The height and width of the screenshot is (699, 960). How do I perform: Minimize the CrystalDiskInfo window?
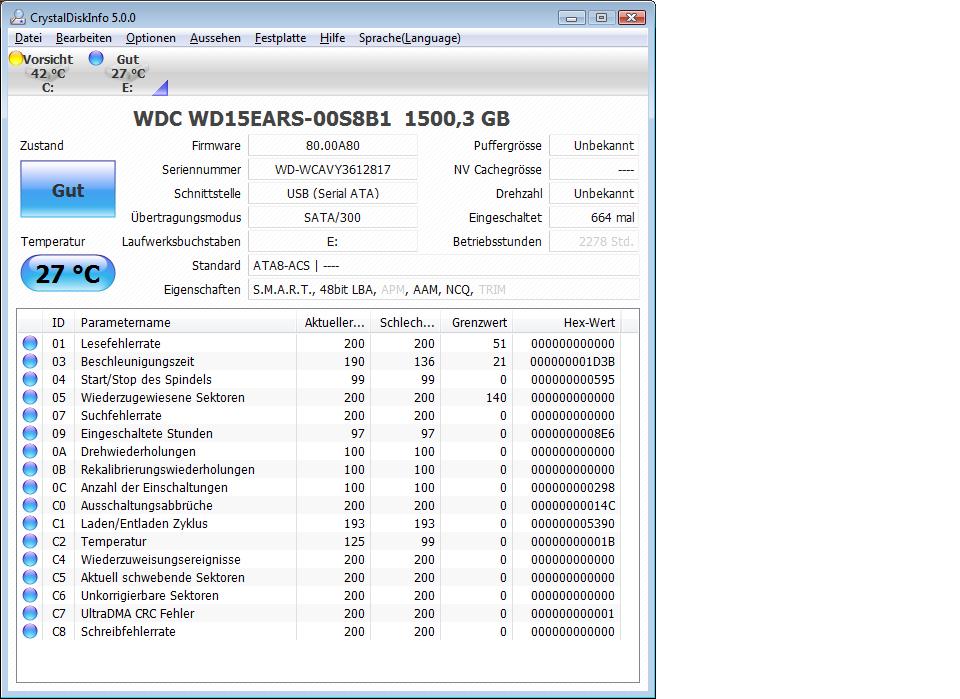tap(571, 18)
